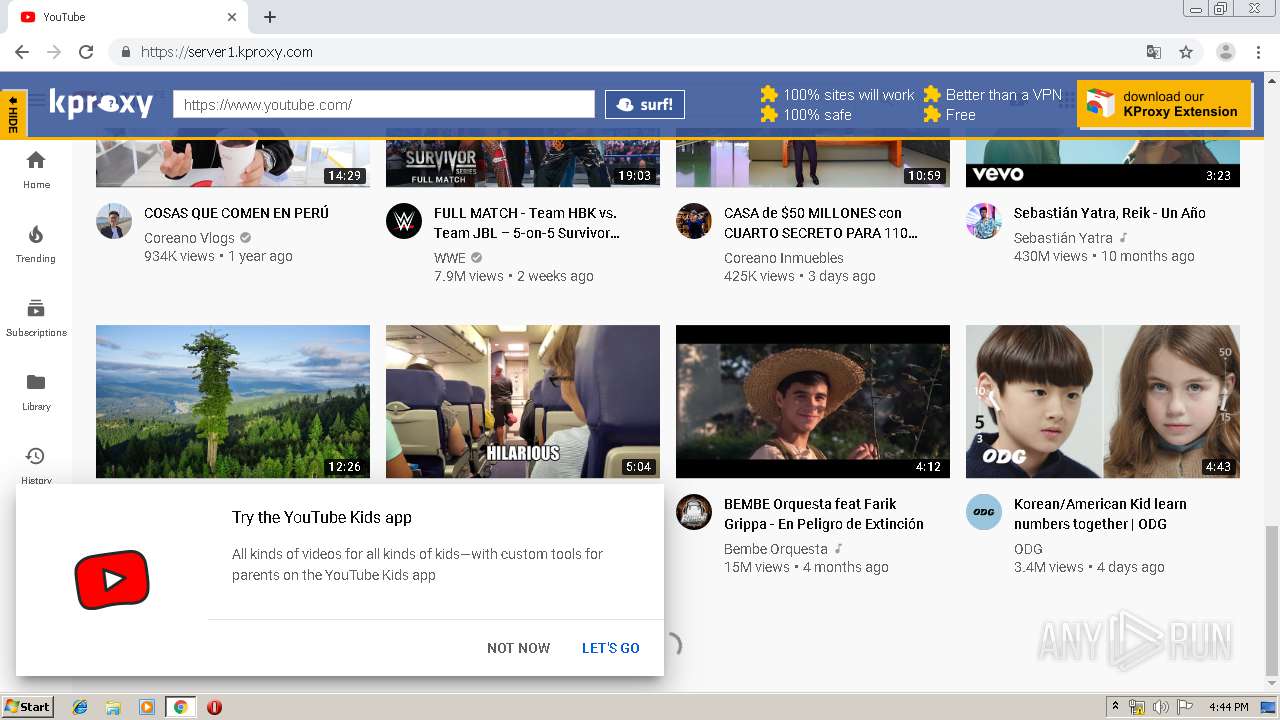Show hidden system tray icons

(x=1115, y=707)
